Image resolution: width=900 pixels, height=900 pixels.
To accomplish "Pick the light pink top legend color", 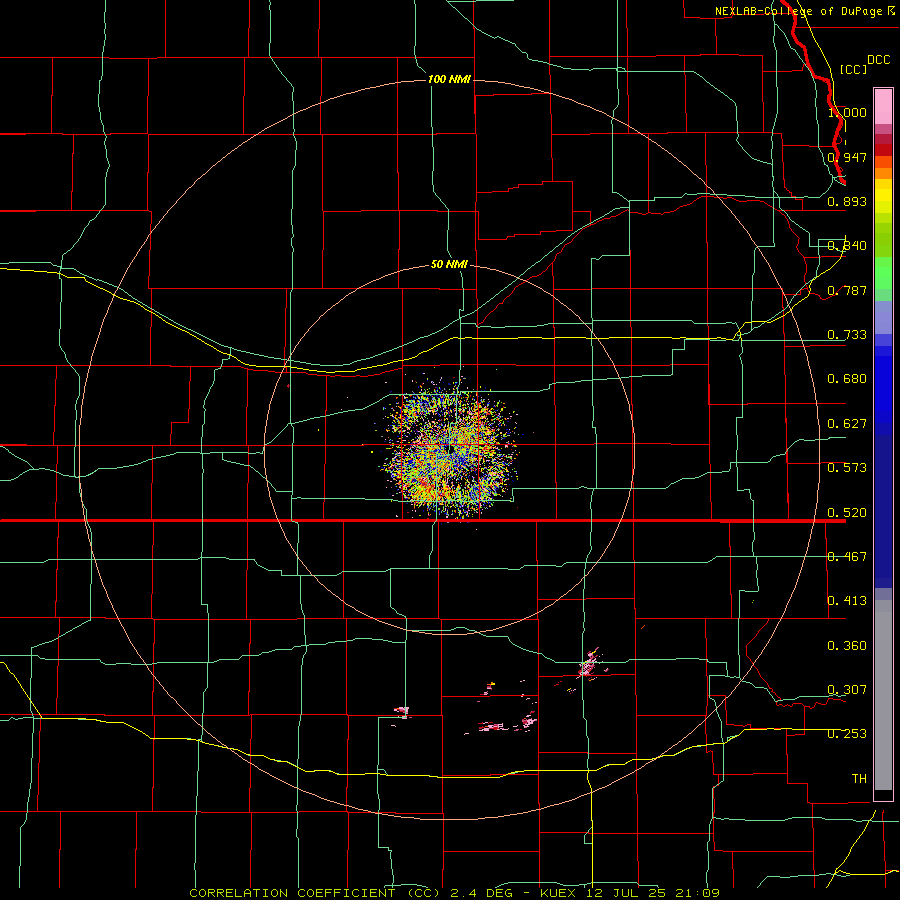I will [883, 106].
